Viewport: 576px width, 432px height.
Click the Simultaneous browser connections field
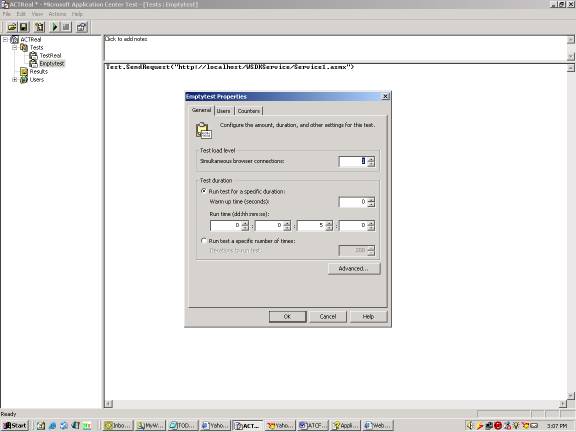click(353, 161)
